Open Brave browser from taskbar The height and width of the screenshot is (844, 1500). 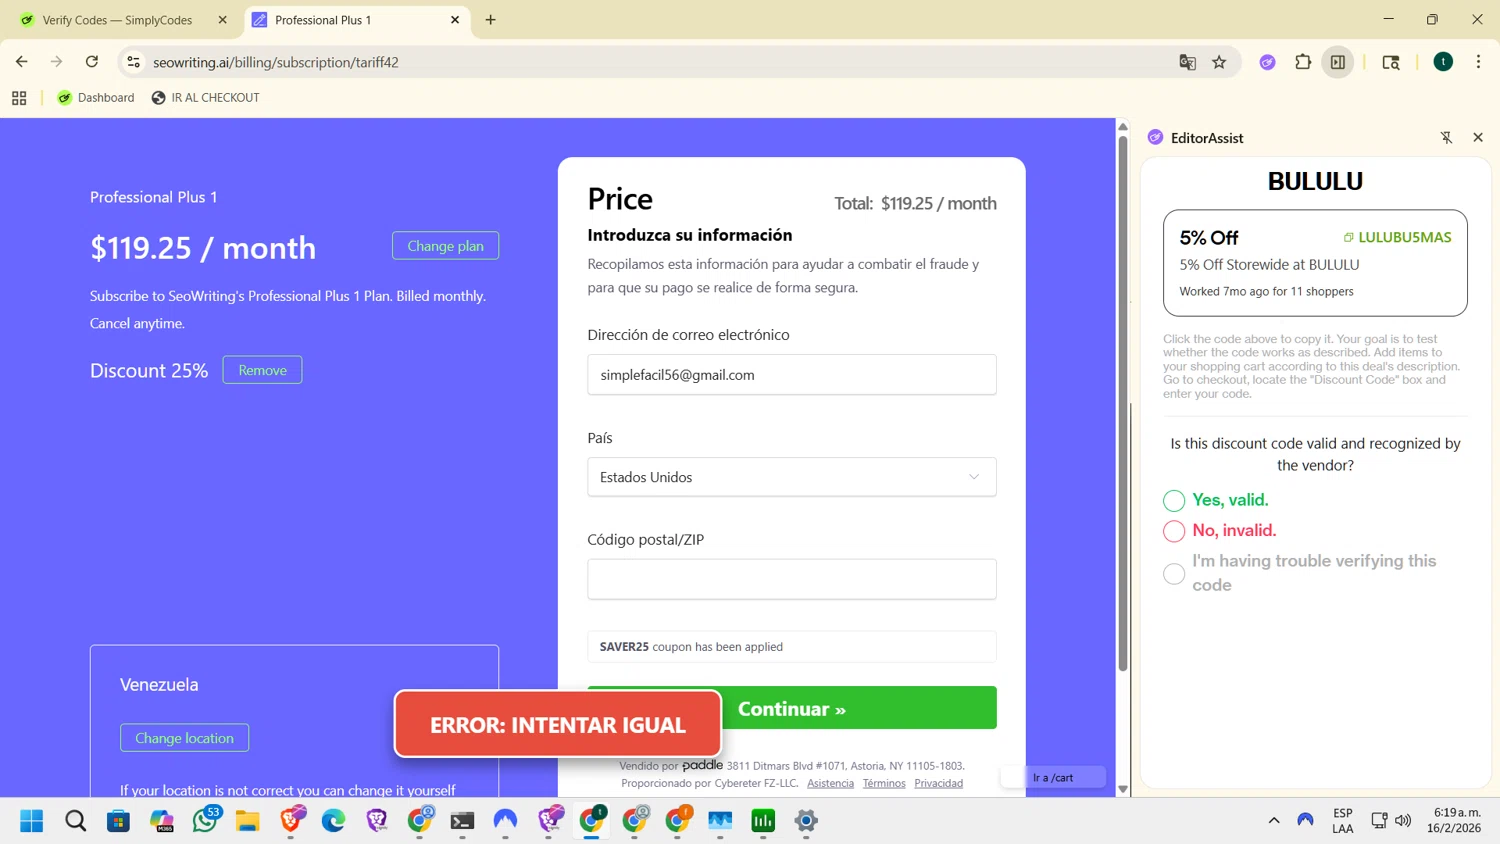tap(291, 821)
